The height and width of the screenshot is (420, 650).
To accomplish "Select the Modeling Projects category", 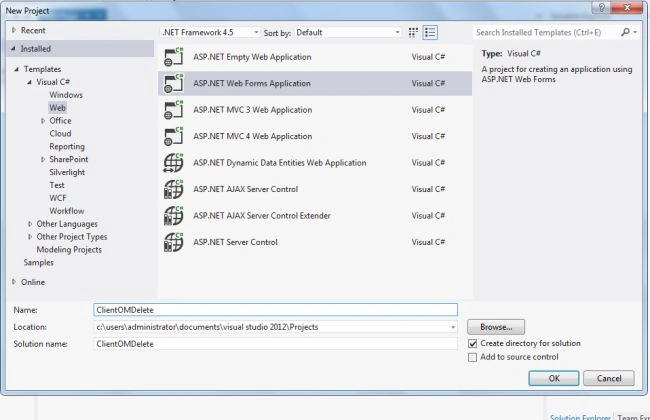I will click(x=69, y=250).
